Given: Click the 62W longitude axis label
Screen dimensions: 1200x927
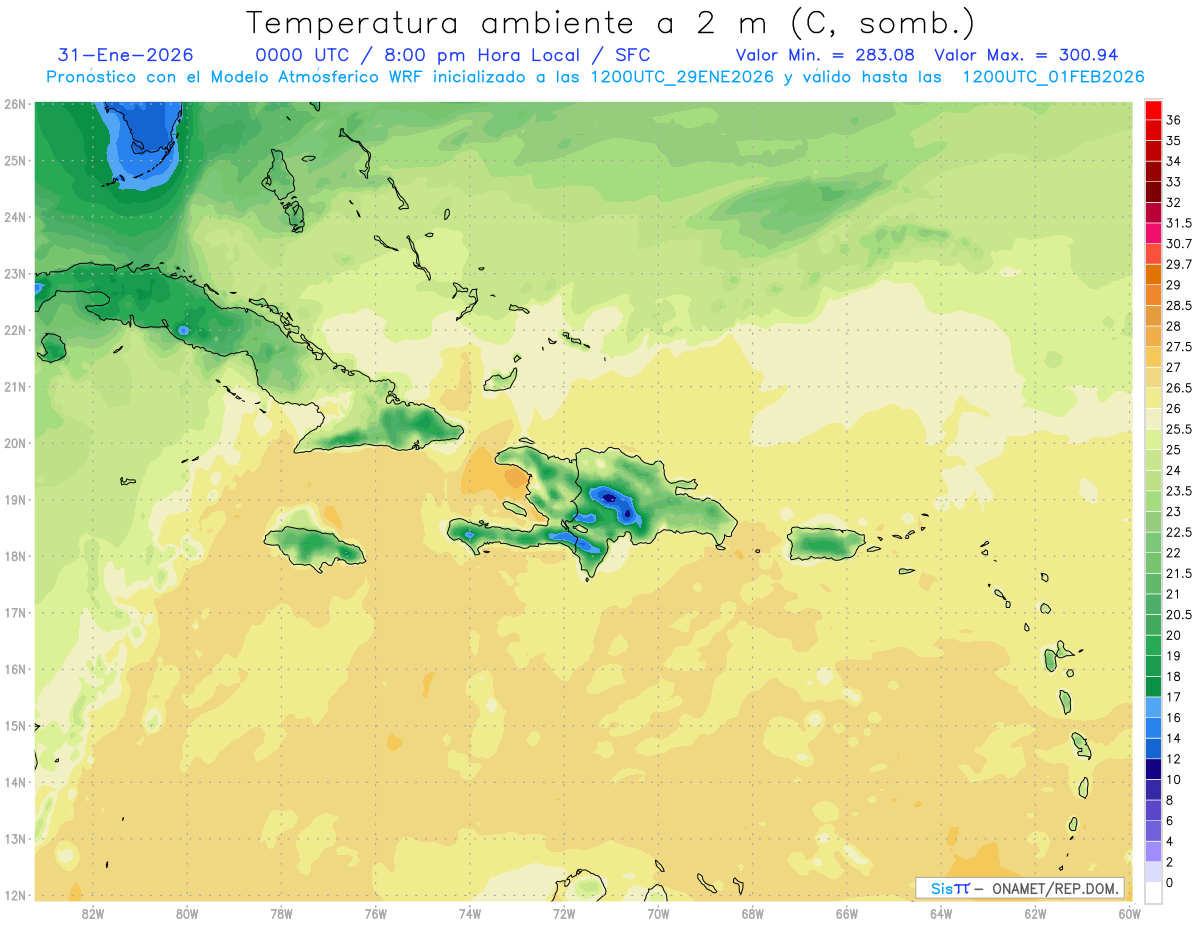Looking at the screenshot, I should [x=1034, y=914].
